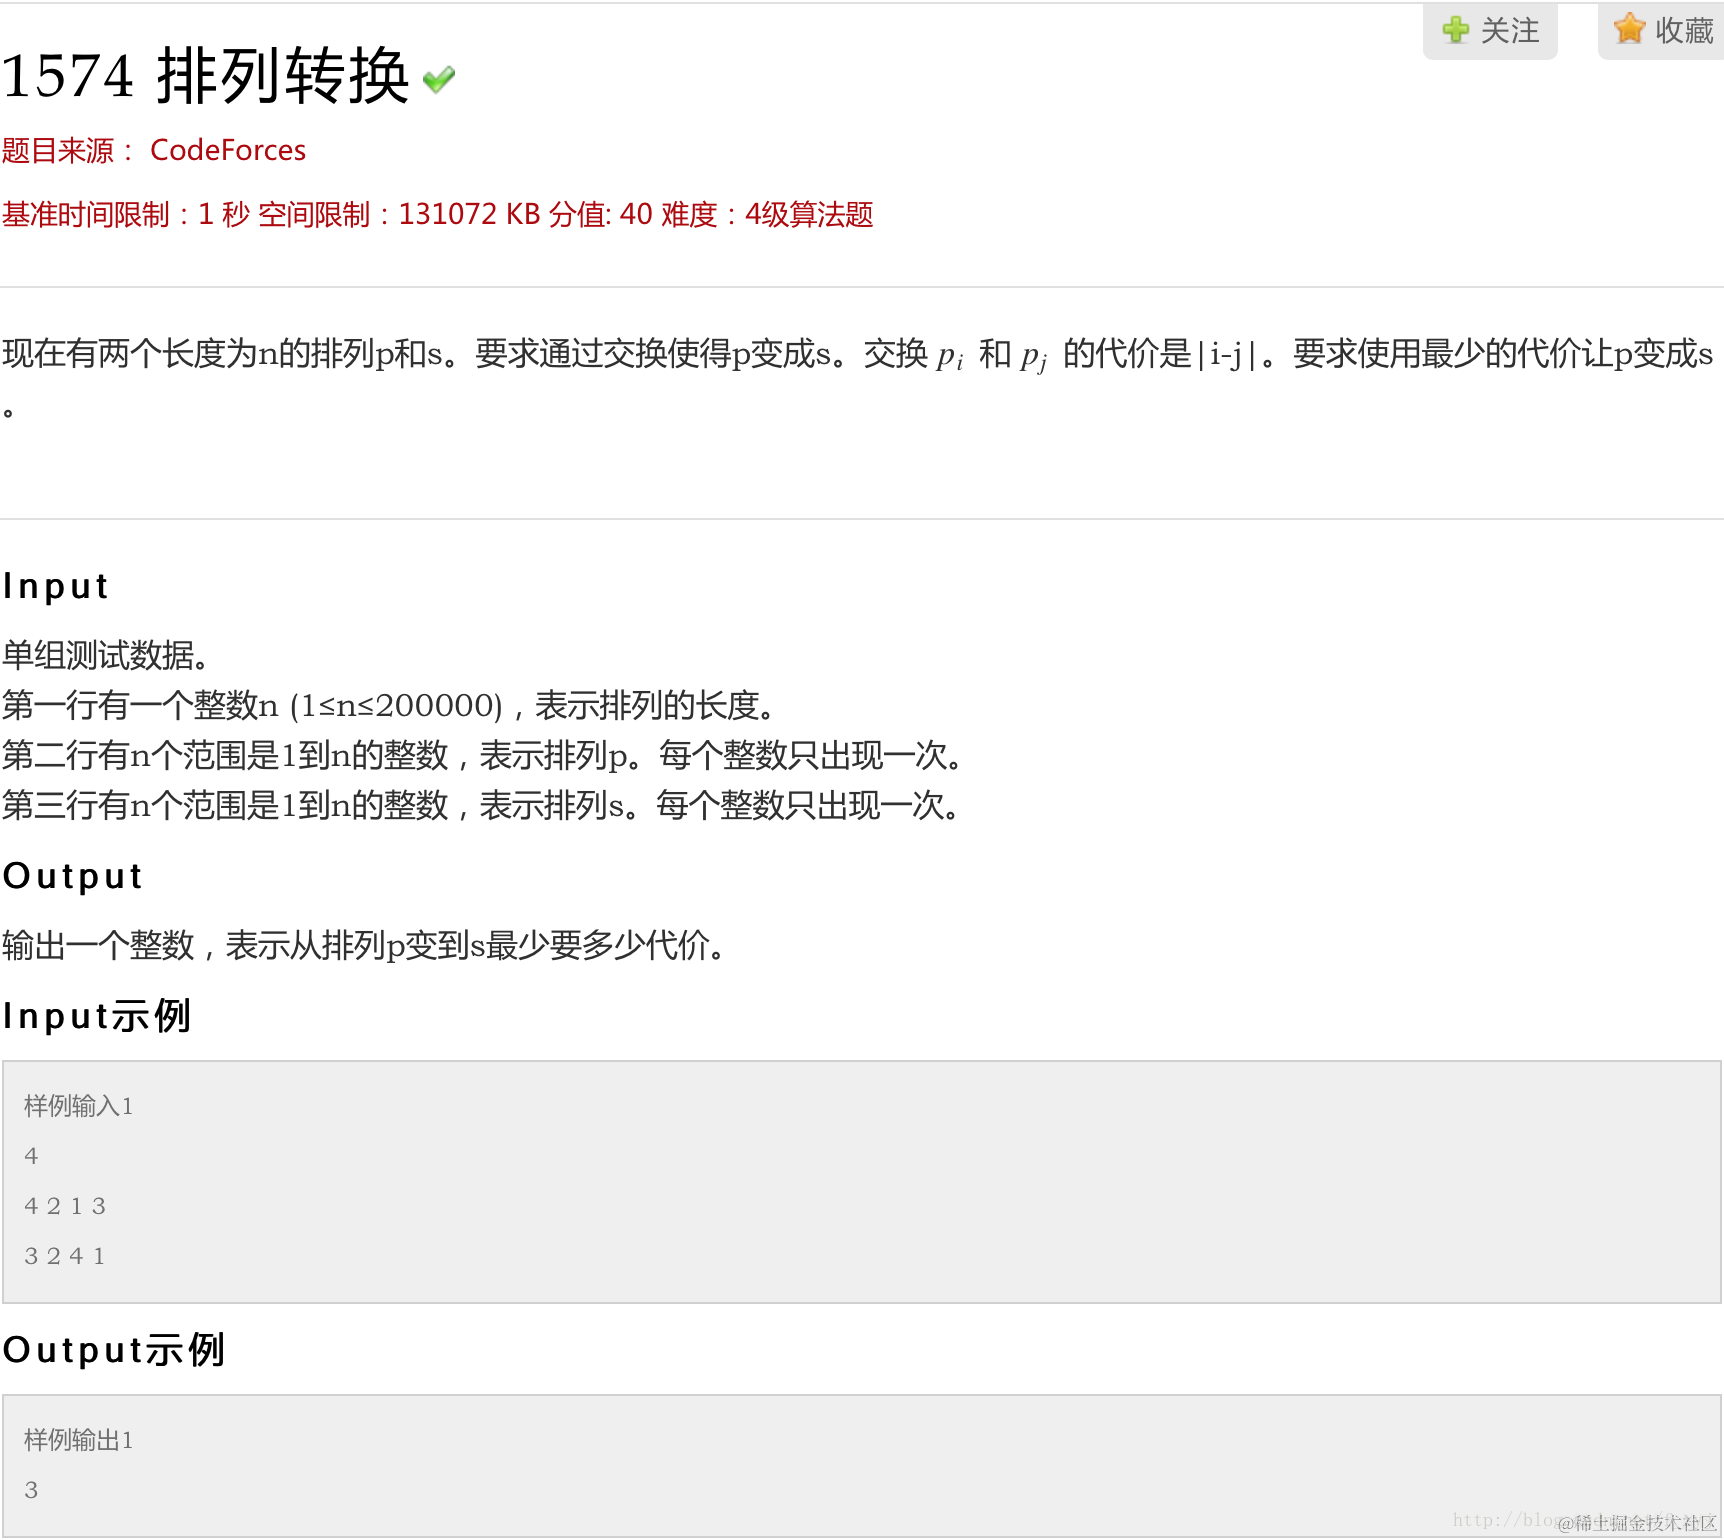This screenshot has height=1540, width=1724.
Task: Click the green checkmark next to the title
Action: pyautogui.click(x=439, y=79)
